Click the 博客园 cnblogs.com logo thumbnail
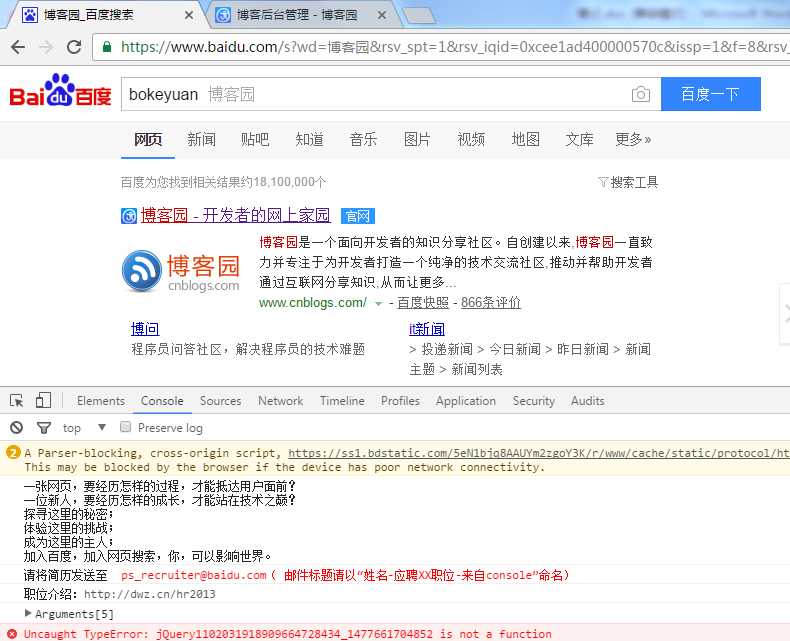 pos(180,272)
